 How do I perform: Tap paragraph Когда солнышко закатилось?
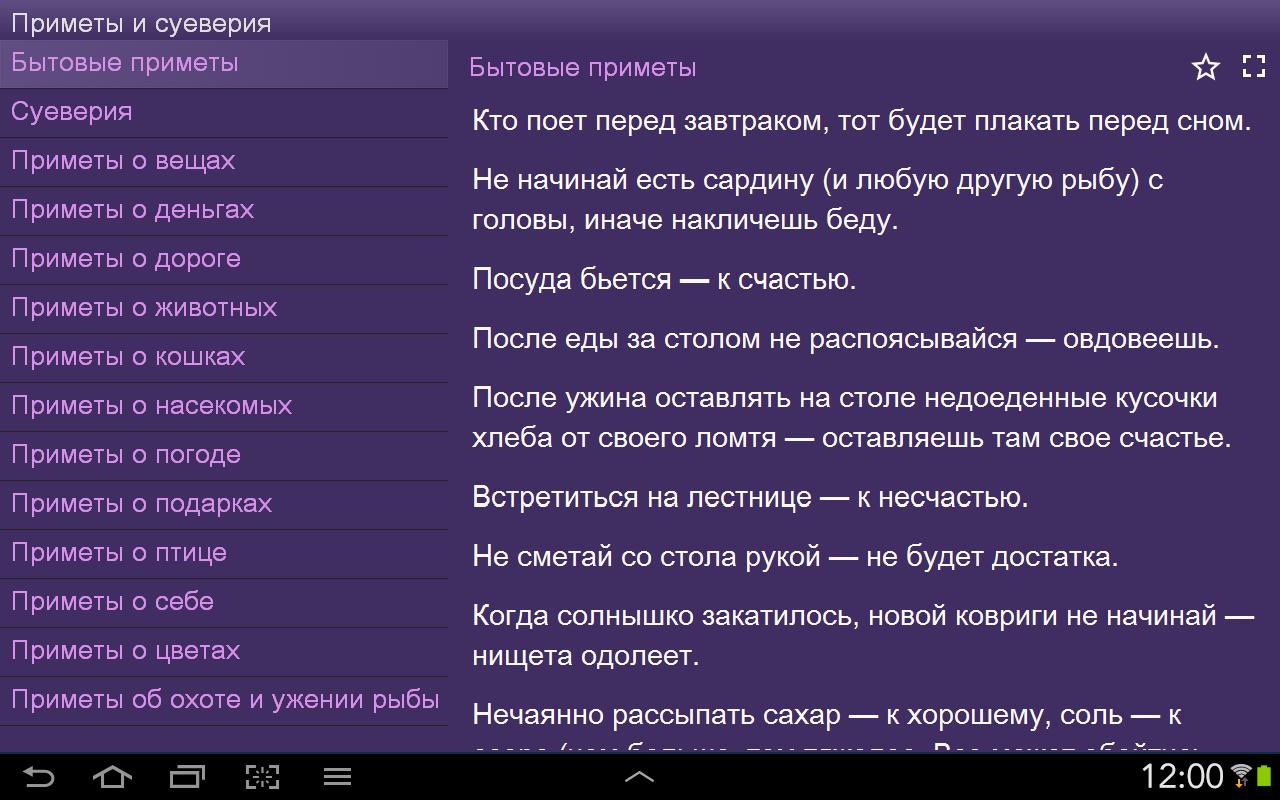(863, 635)
